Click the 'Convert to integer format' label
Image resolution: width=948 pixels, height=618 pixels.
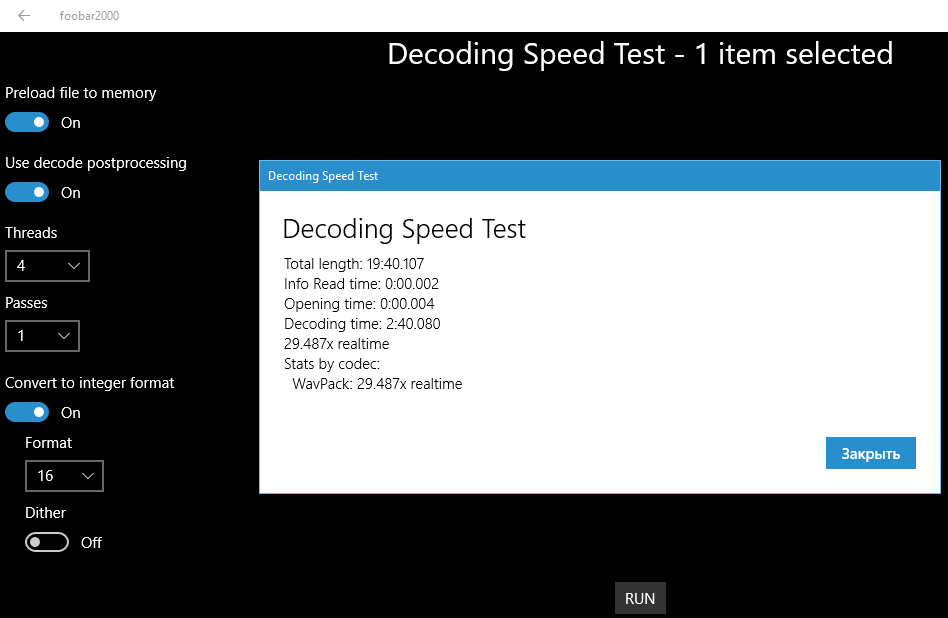[89, 383]
